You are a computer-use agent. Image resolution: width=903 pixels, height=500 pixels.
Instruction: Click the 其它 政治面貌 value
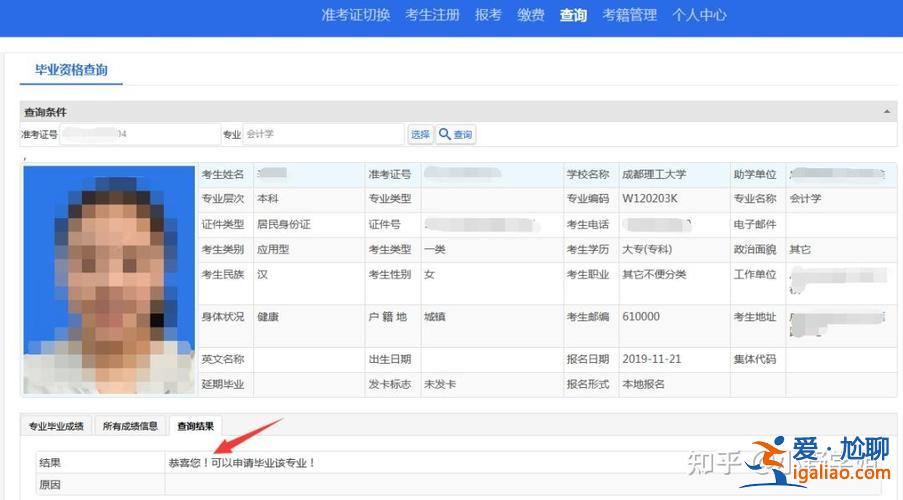pos(800,249)
